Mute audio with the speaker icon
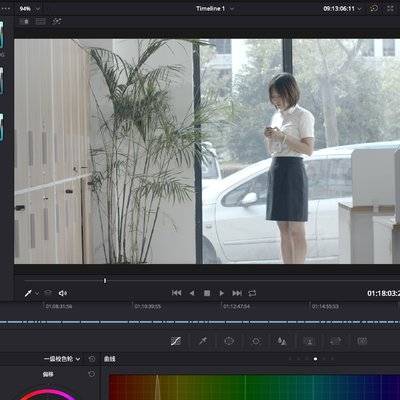The width and height of the screenshot is (400, 400). 63,293
